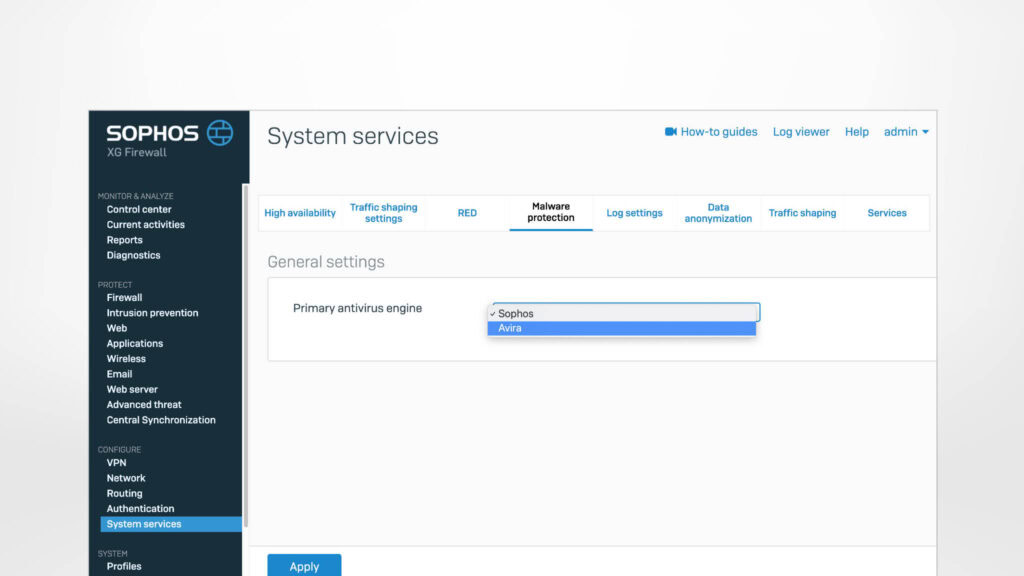Open Advanced threat in the sidebar

[x=144, y=405]
